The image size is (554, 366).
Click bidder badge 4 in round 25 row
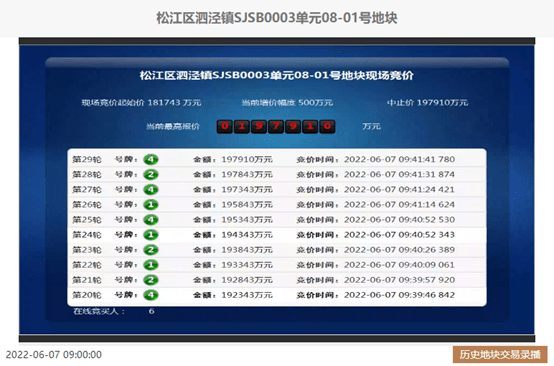click(151, 220)
